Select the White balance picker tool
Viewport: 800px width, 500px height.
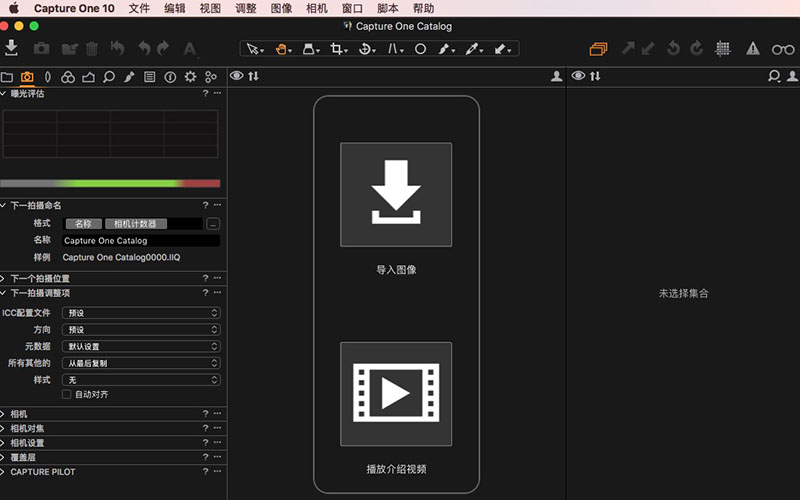coord(472,49)
